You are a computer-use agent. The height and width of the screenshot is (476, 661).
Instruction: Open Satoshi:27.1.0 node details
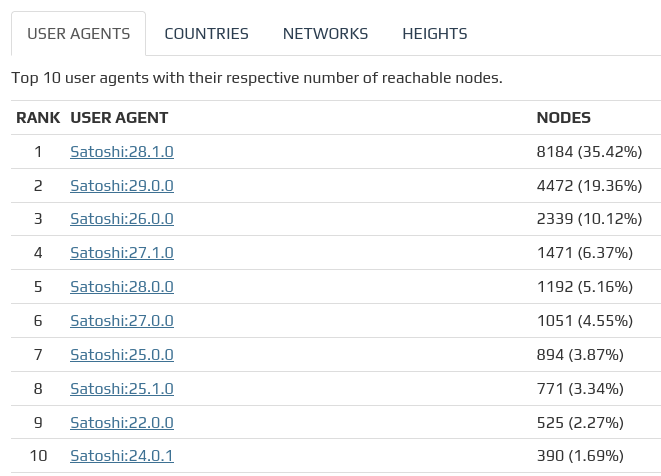[x=122, y=253]
